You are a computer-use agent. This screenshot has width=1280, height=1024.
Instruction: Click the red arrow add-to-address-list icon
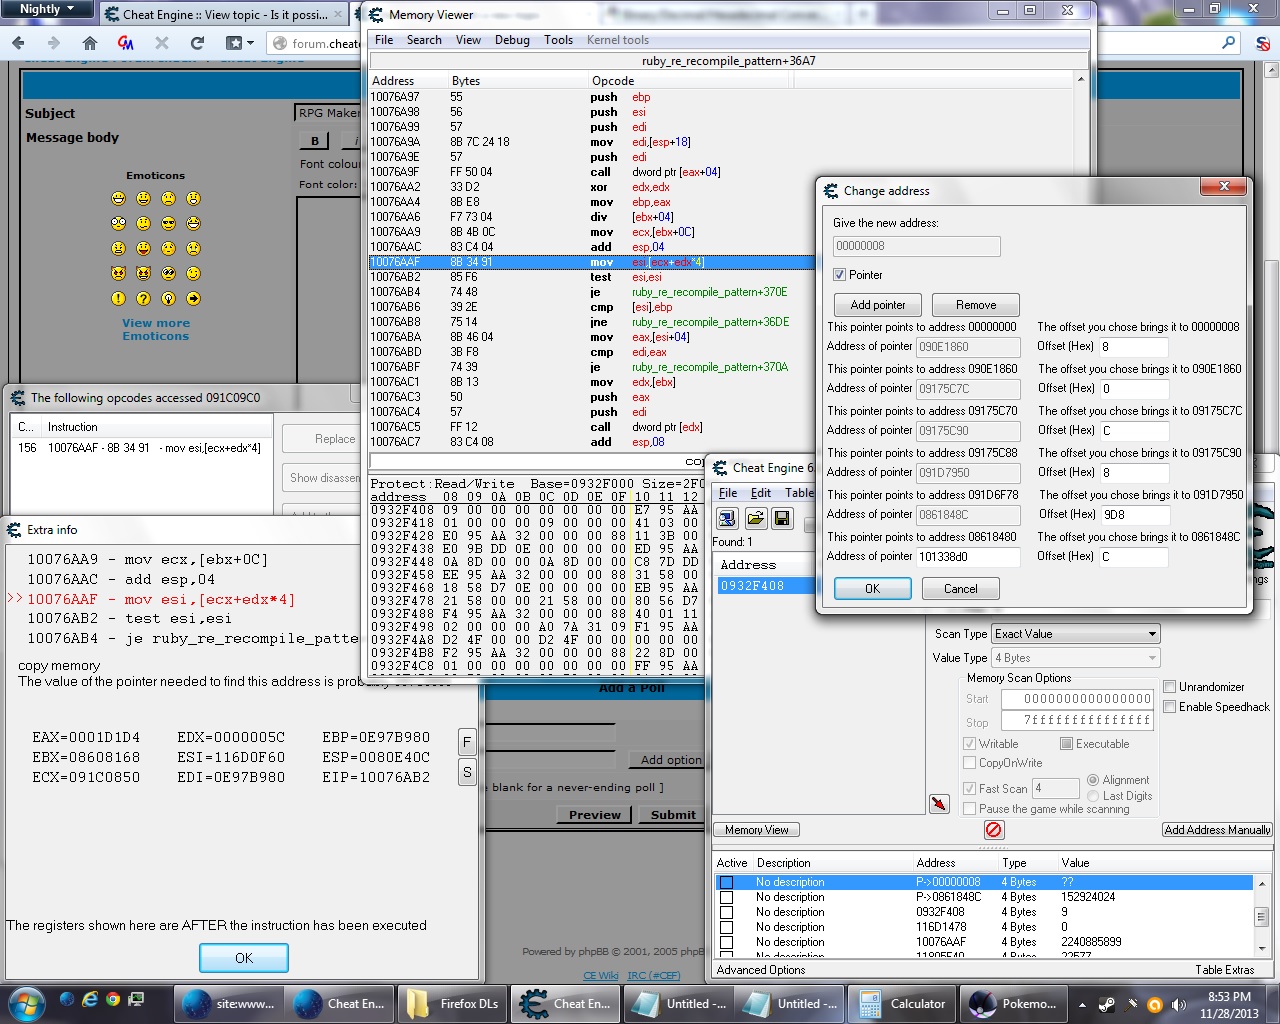(x=939, y=803)
